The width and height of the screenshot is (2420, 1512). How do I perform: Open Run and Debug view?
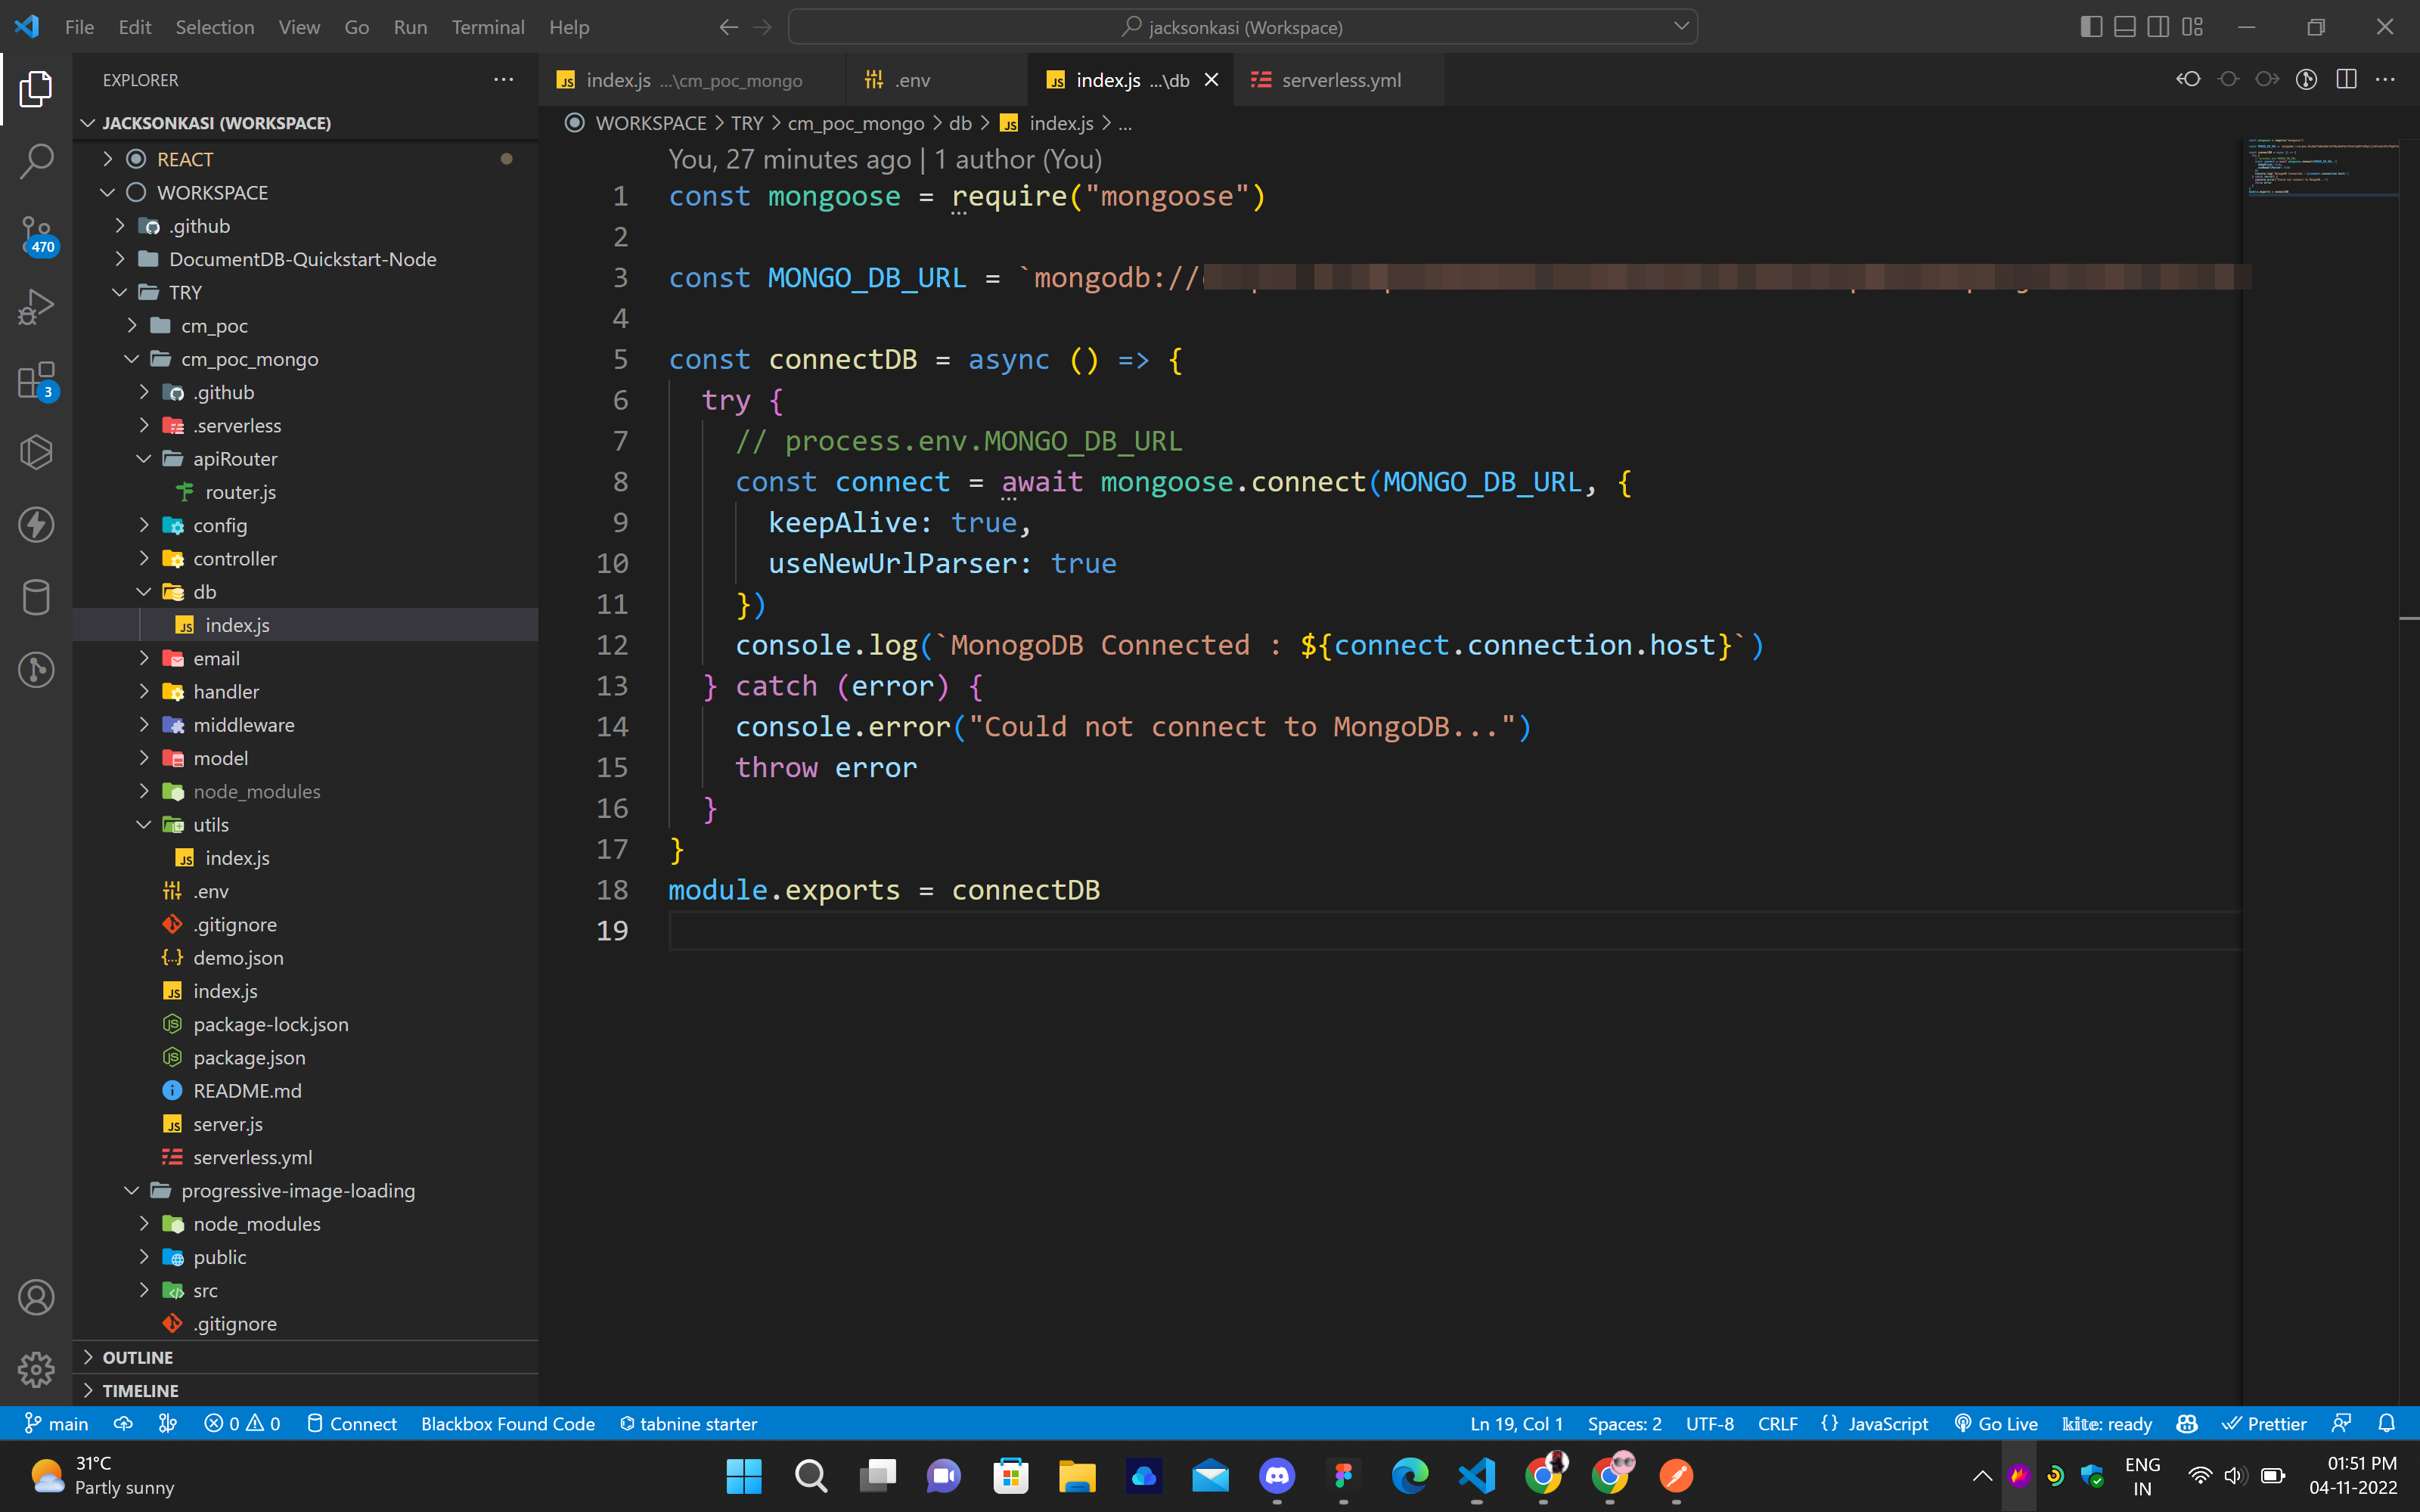36,307
